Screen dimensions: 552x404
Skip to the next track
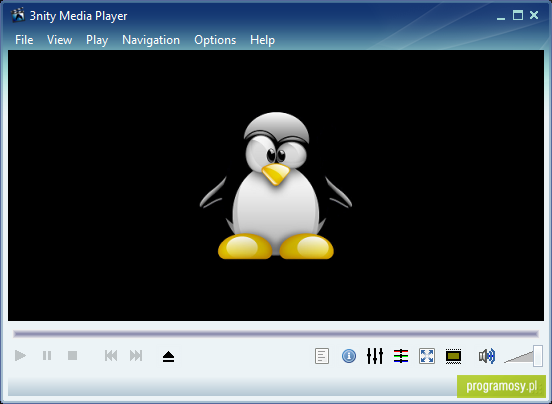(x=136, y=356)
